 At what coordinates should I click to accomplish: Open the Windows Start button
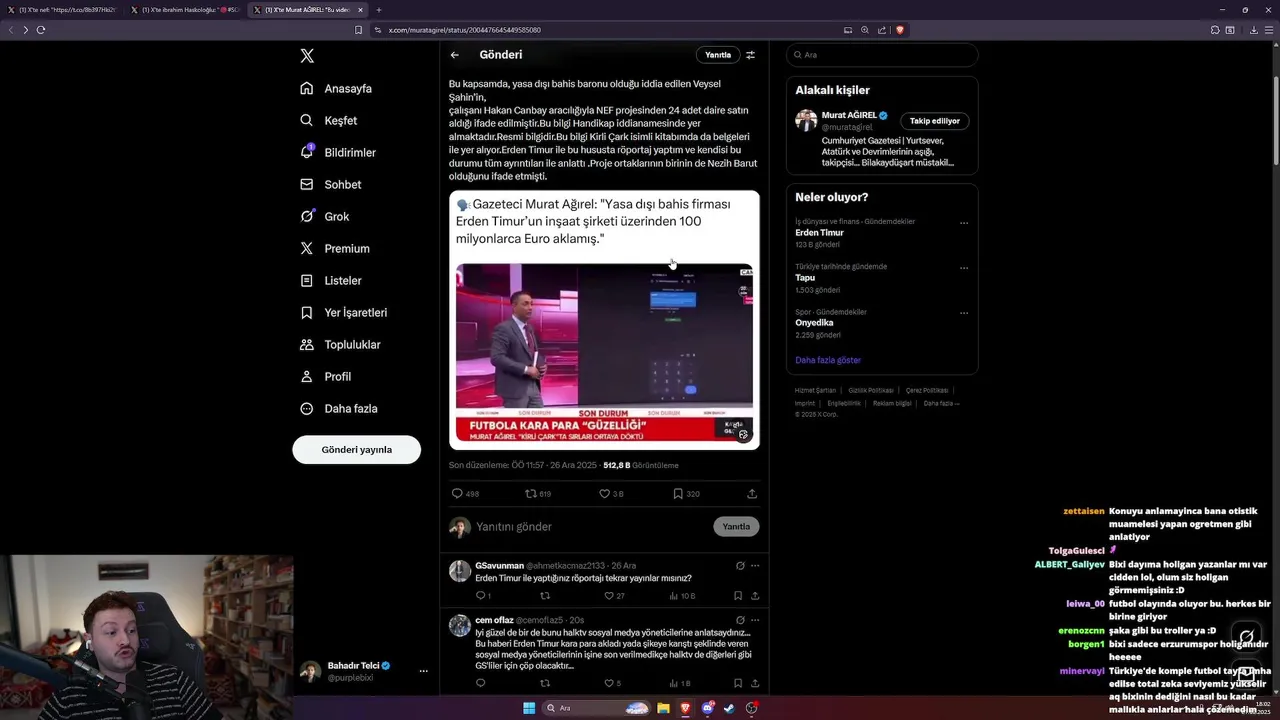pos(529,708)
